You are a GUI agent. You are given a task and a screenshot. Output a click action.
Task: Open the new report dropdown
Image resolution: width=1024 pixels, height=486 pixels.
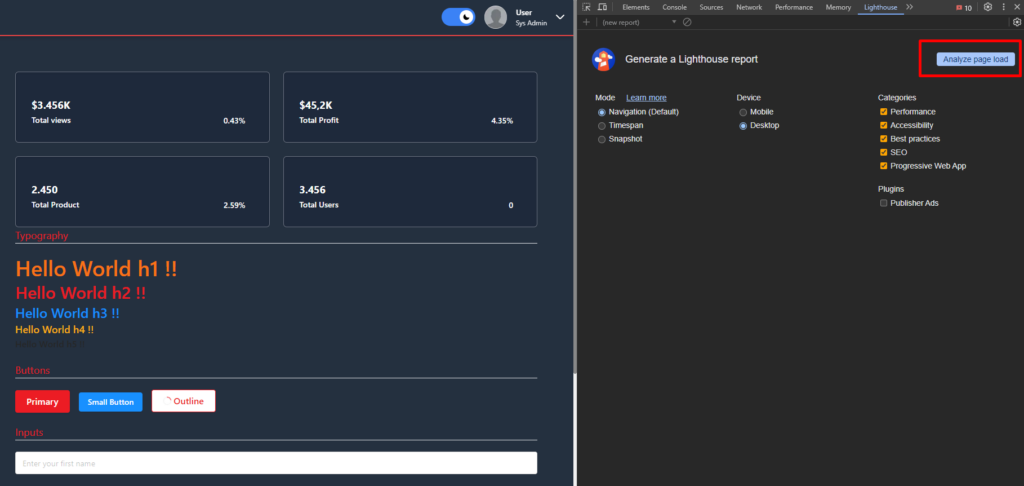pos(640,22)
